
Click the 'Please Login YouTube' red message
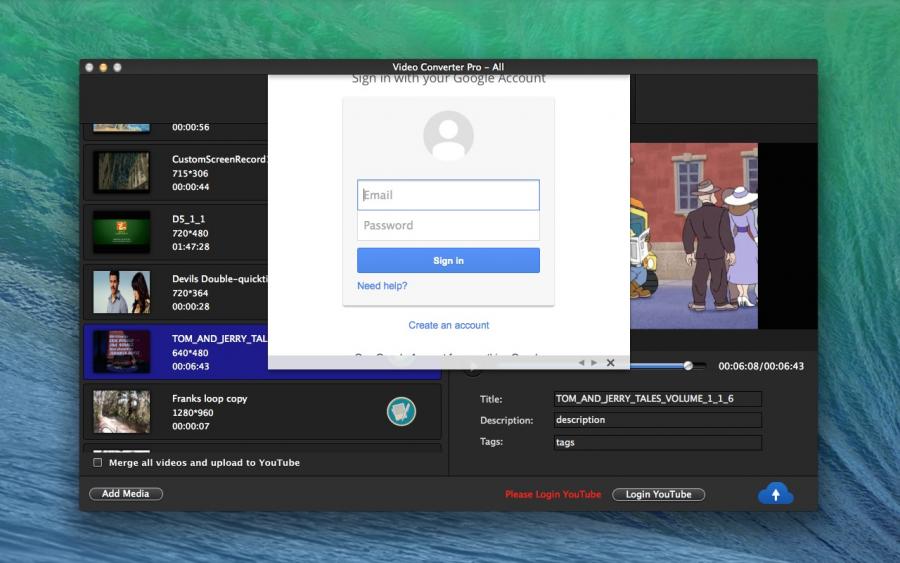click(553, 494)
